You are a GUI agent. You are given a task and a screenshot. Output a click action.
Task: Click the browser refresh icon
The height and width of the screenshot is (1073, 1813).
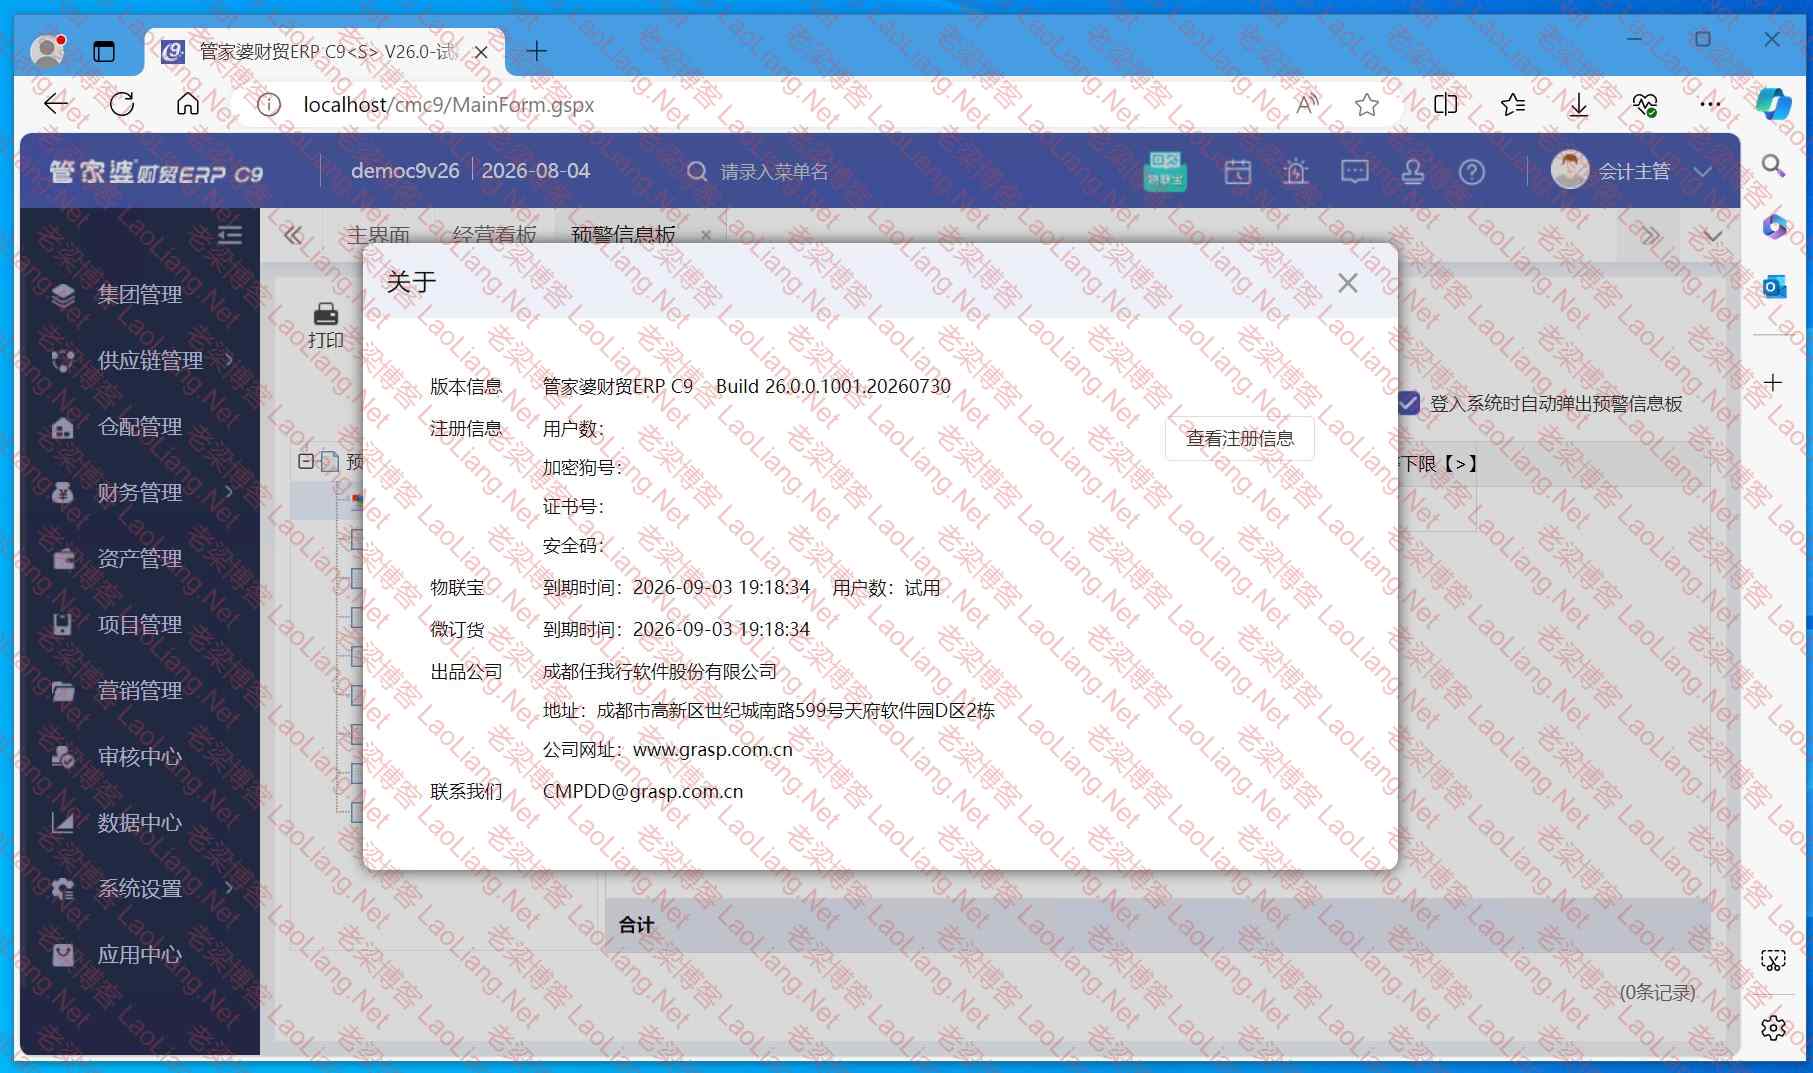pyautogui.click(x=122, y=104)
